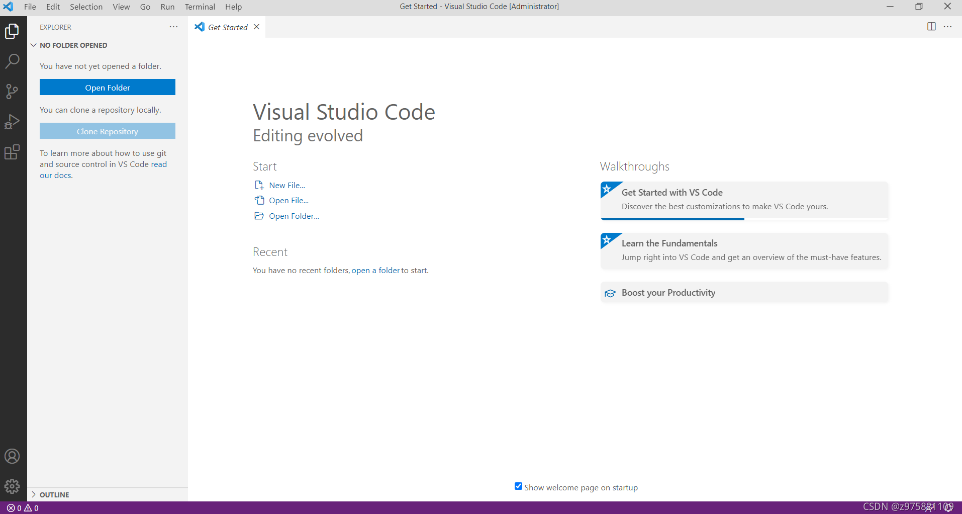
Task: Click the Editing evolved subtitle text
Action: (308, 136)
